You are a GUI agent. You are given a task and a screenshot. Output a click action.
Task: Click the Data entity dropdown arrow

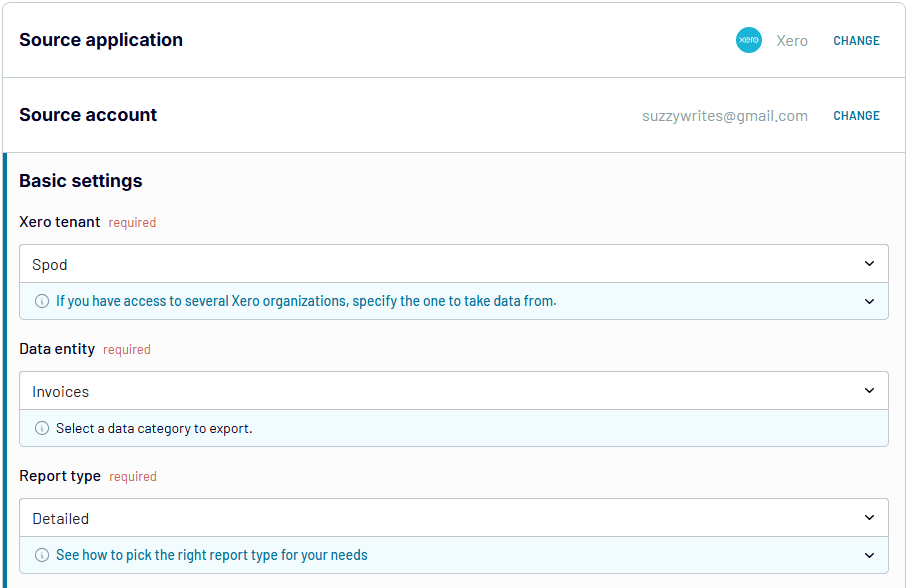click(x=869, y=391)
